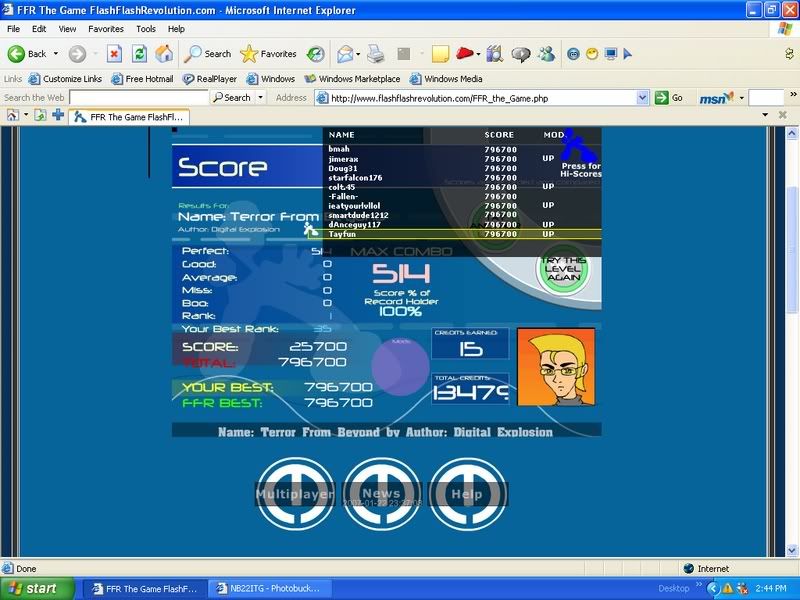The image size is (800, 600).
Task: Click the Print toolbar icon
Action: (x=376, y=54)
